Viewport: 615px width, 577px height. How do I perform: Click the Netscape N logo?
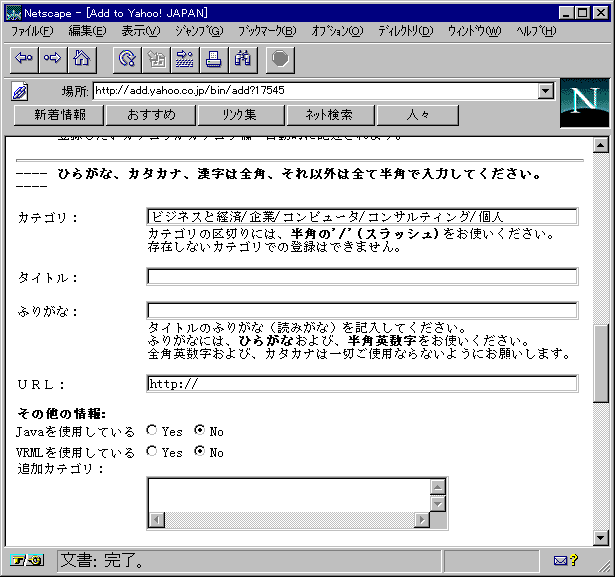pyautogui.click(x=584, y=103)
